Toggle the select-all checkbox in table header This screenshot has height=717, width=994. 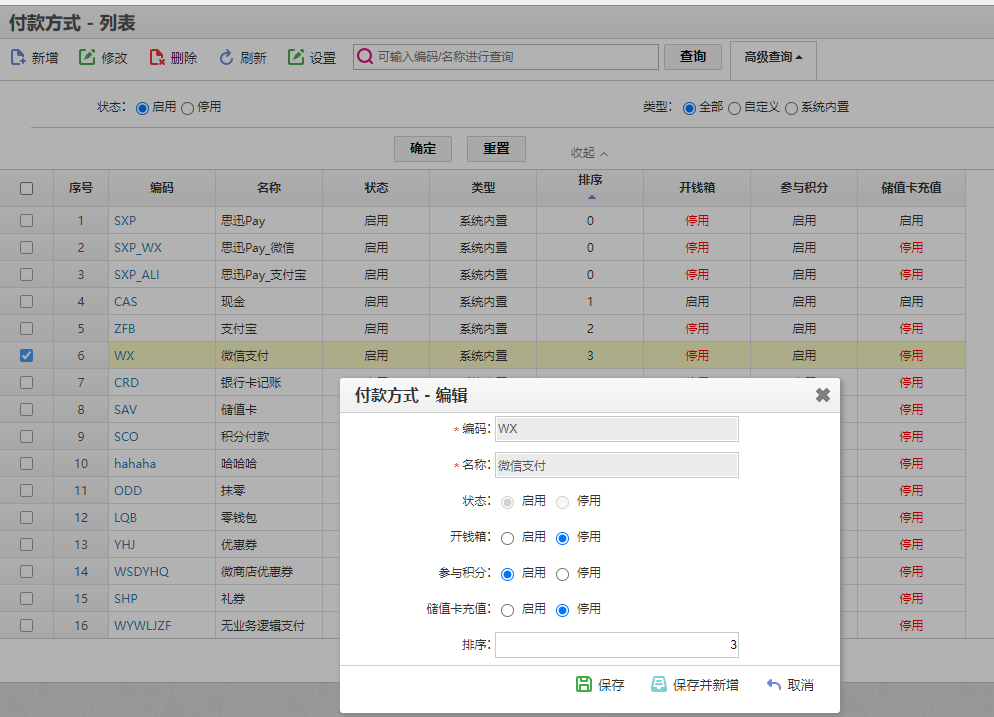[x=27, y=188]
